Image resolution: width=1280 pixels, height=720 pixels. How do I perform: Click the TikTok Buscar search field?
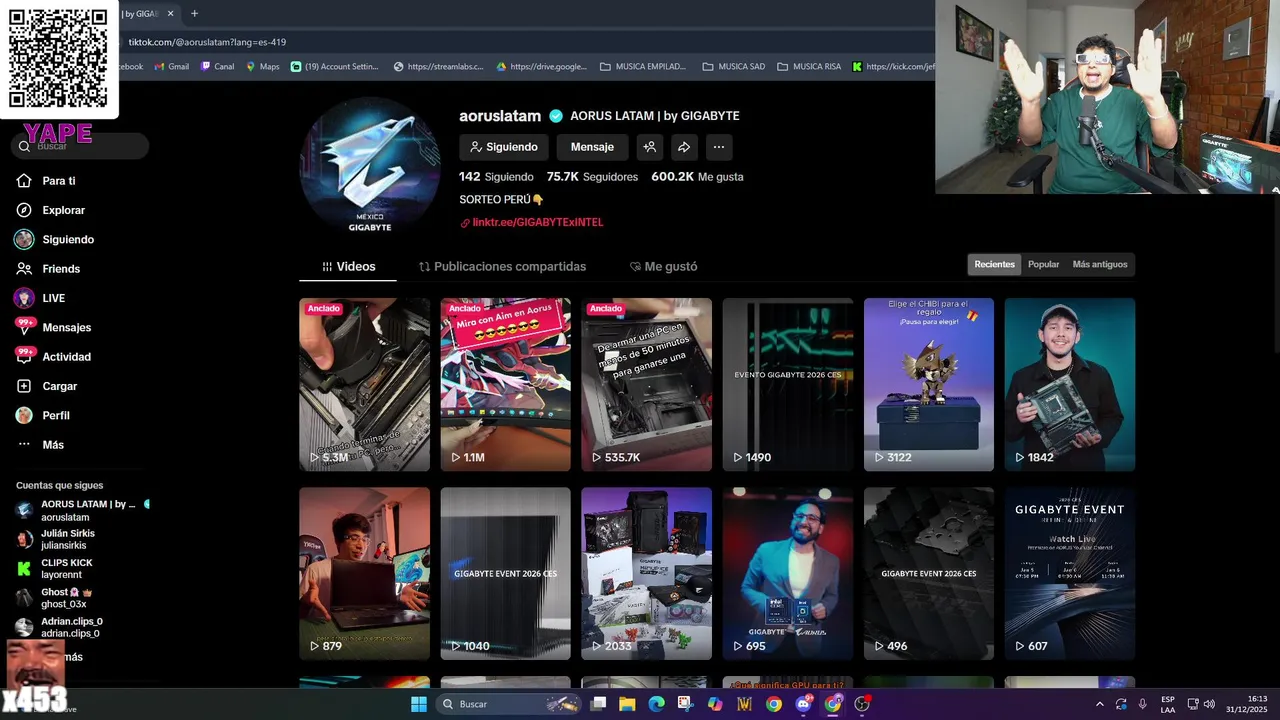[x=82, y=146]
